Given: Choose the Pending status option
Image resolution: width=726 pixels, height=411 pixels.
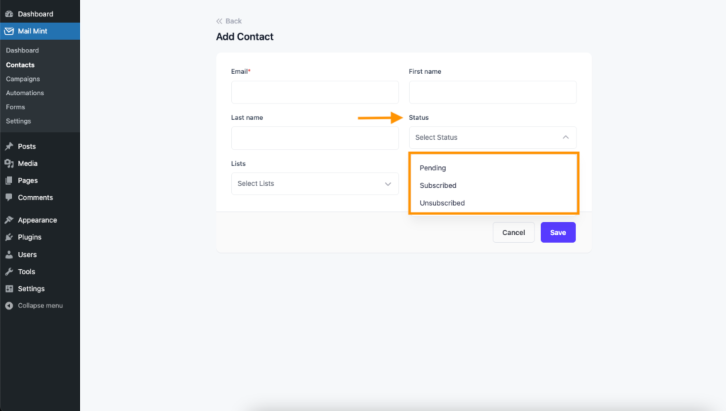Looking at the screenshot, I should (x=432, y=168).
